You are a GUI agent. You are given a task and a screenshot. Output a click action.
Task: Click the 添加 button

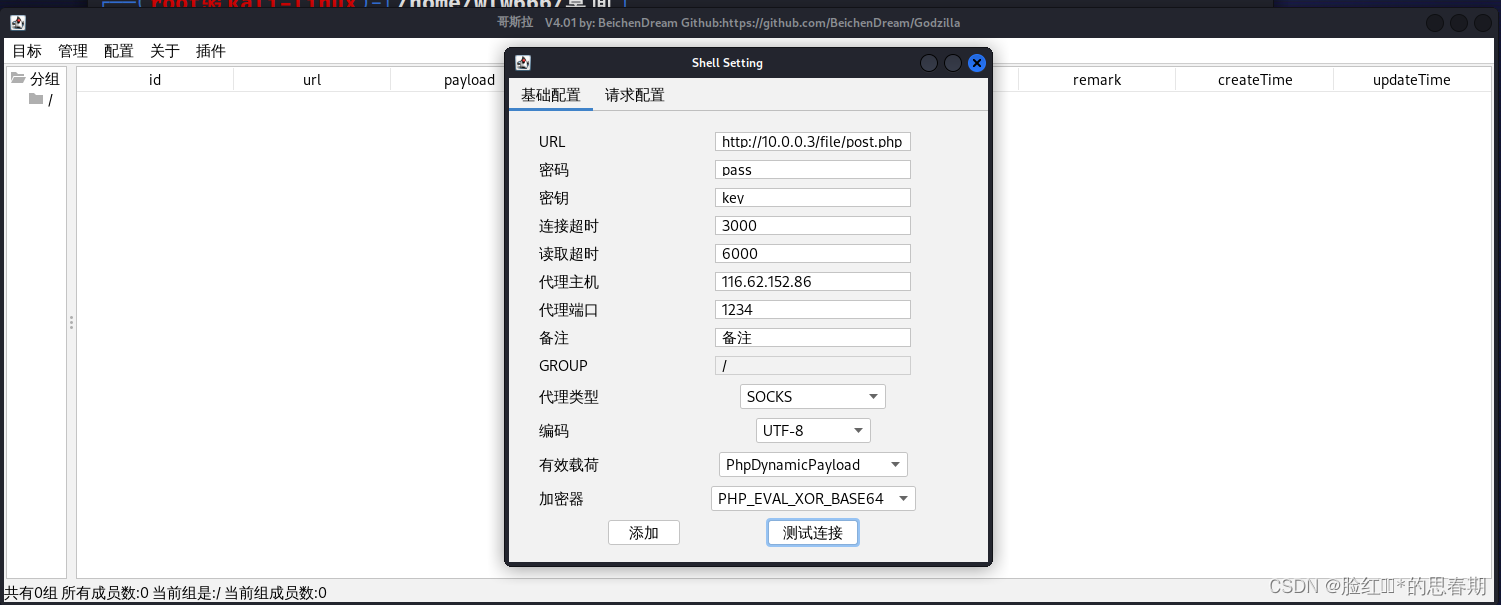click(643, 533)
